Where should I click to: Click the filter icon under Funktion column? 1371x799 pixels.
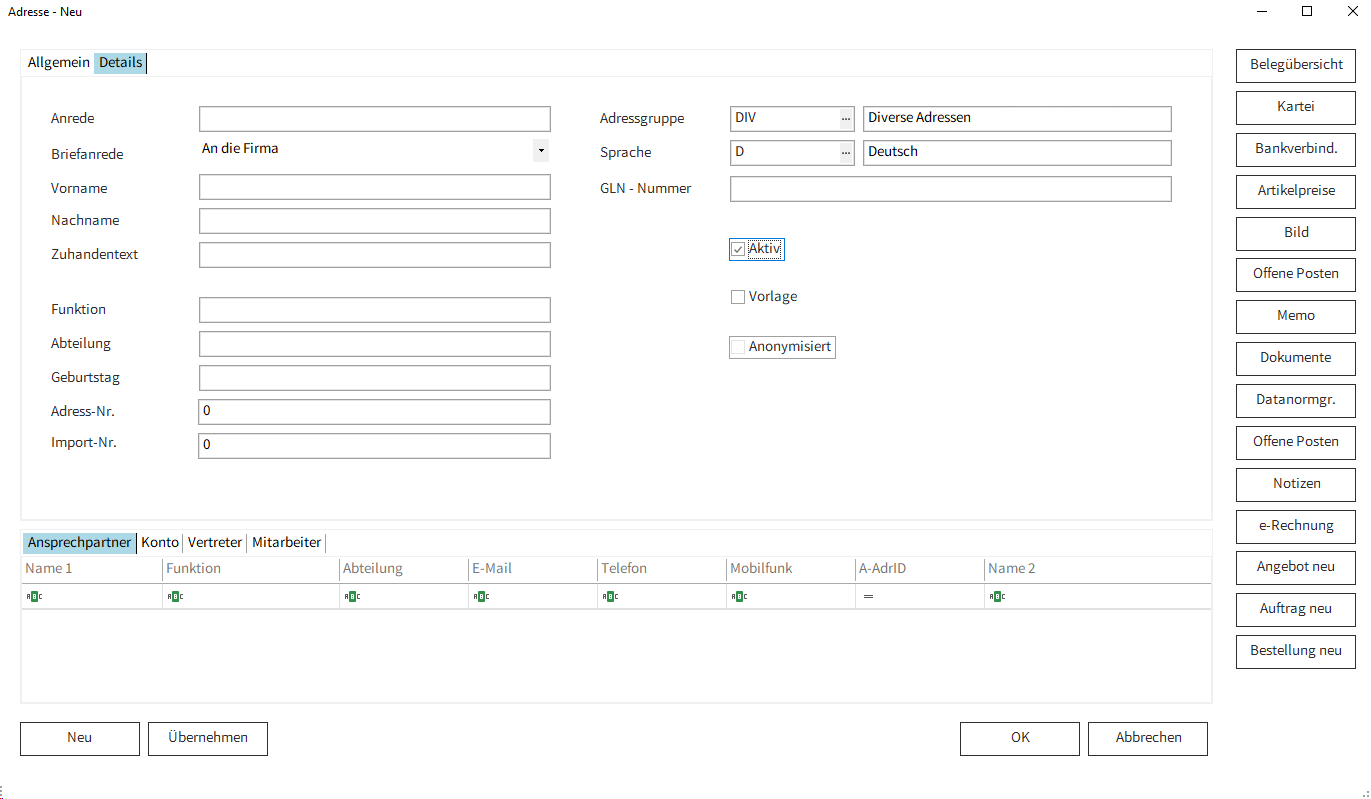[175, 597]
